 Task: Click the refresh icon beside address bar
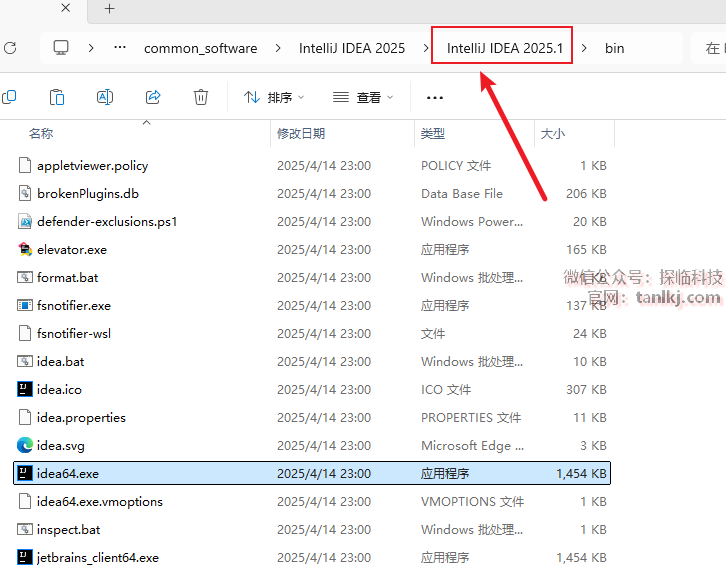point(10,48)
